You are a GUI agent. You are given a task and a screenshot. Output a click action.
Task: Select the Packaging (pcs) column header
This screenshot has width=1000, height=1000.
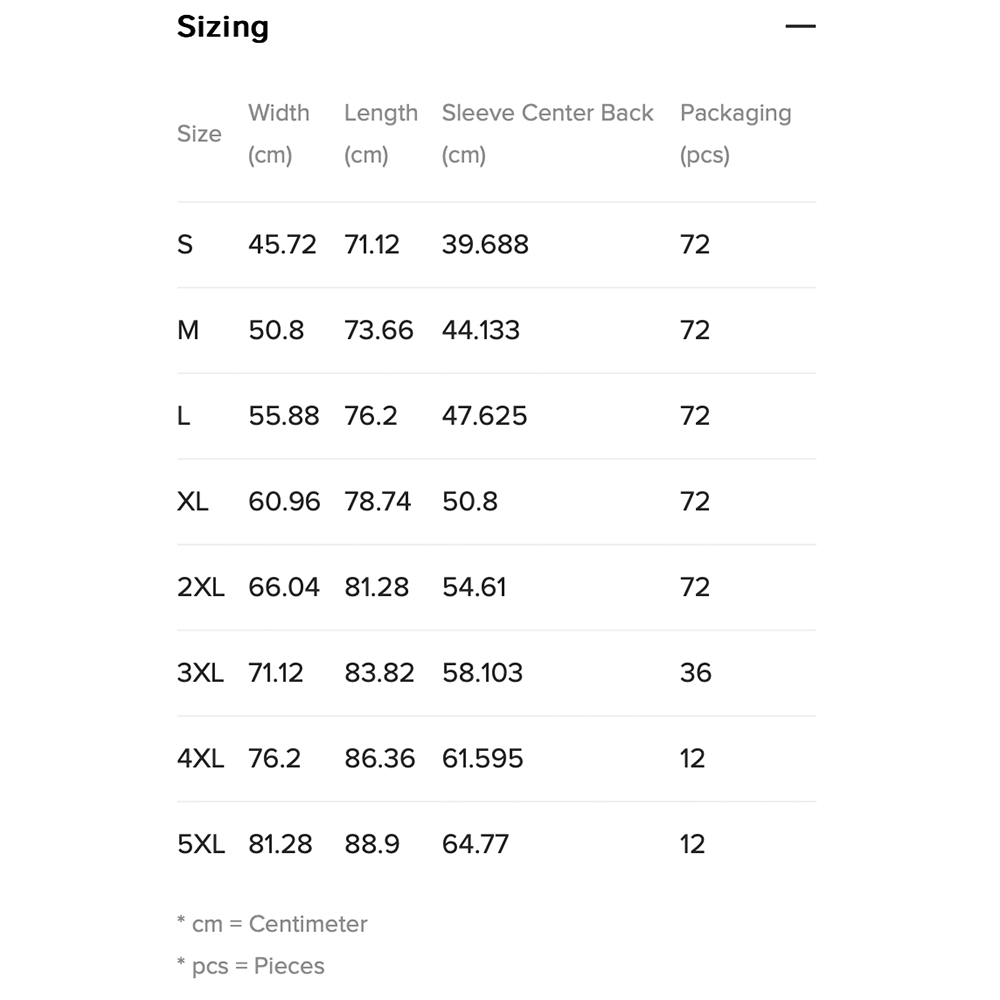point(735,134)
